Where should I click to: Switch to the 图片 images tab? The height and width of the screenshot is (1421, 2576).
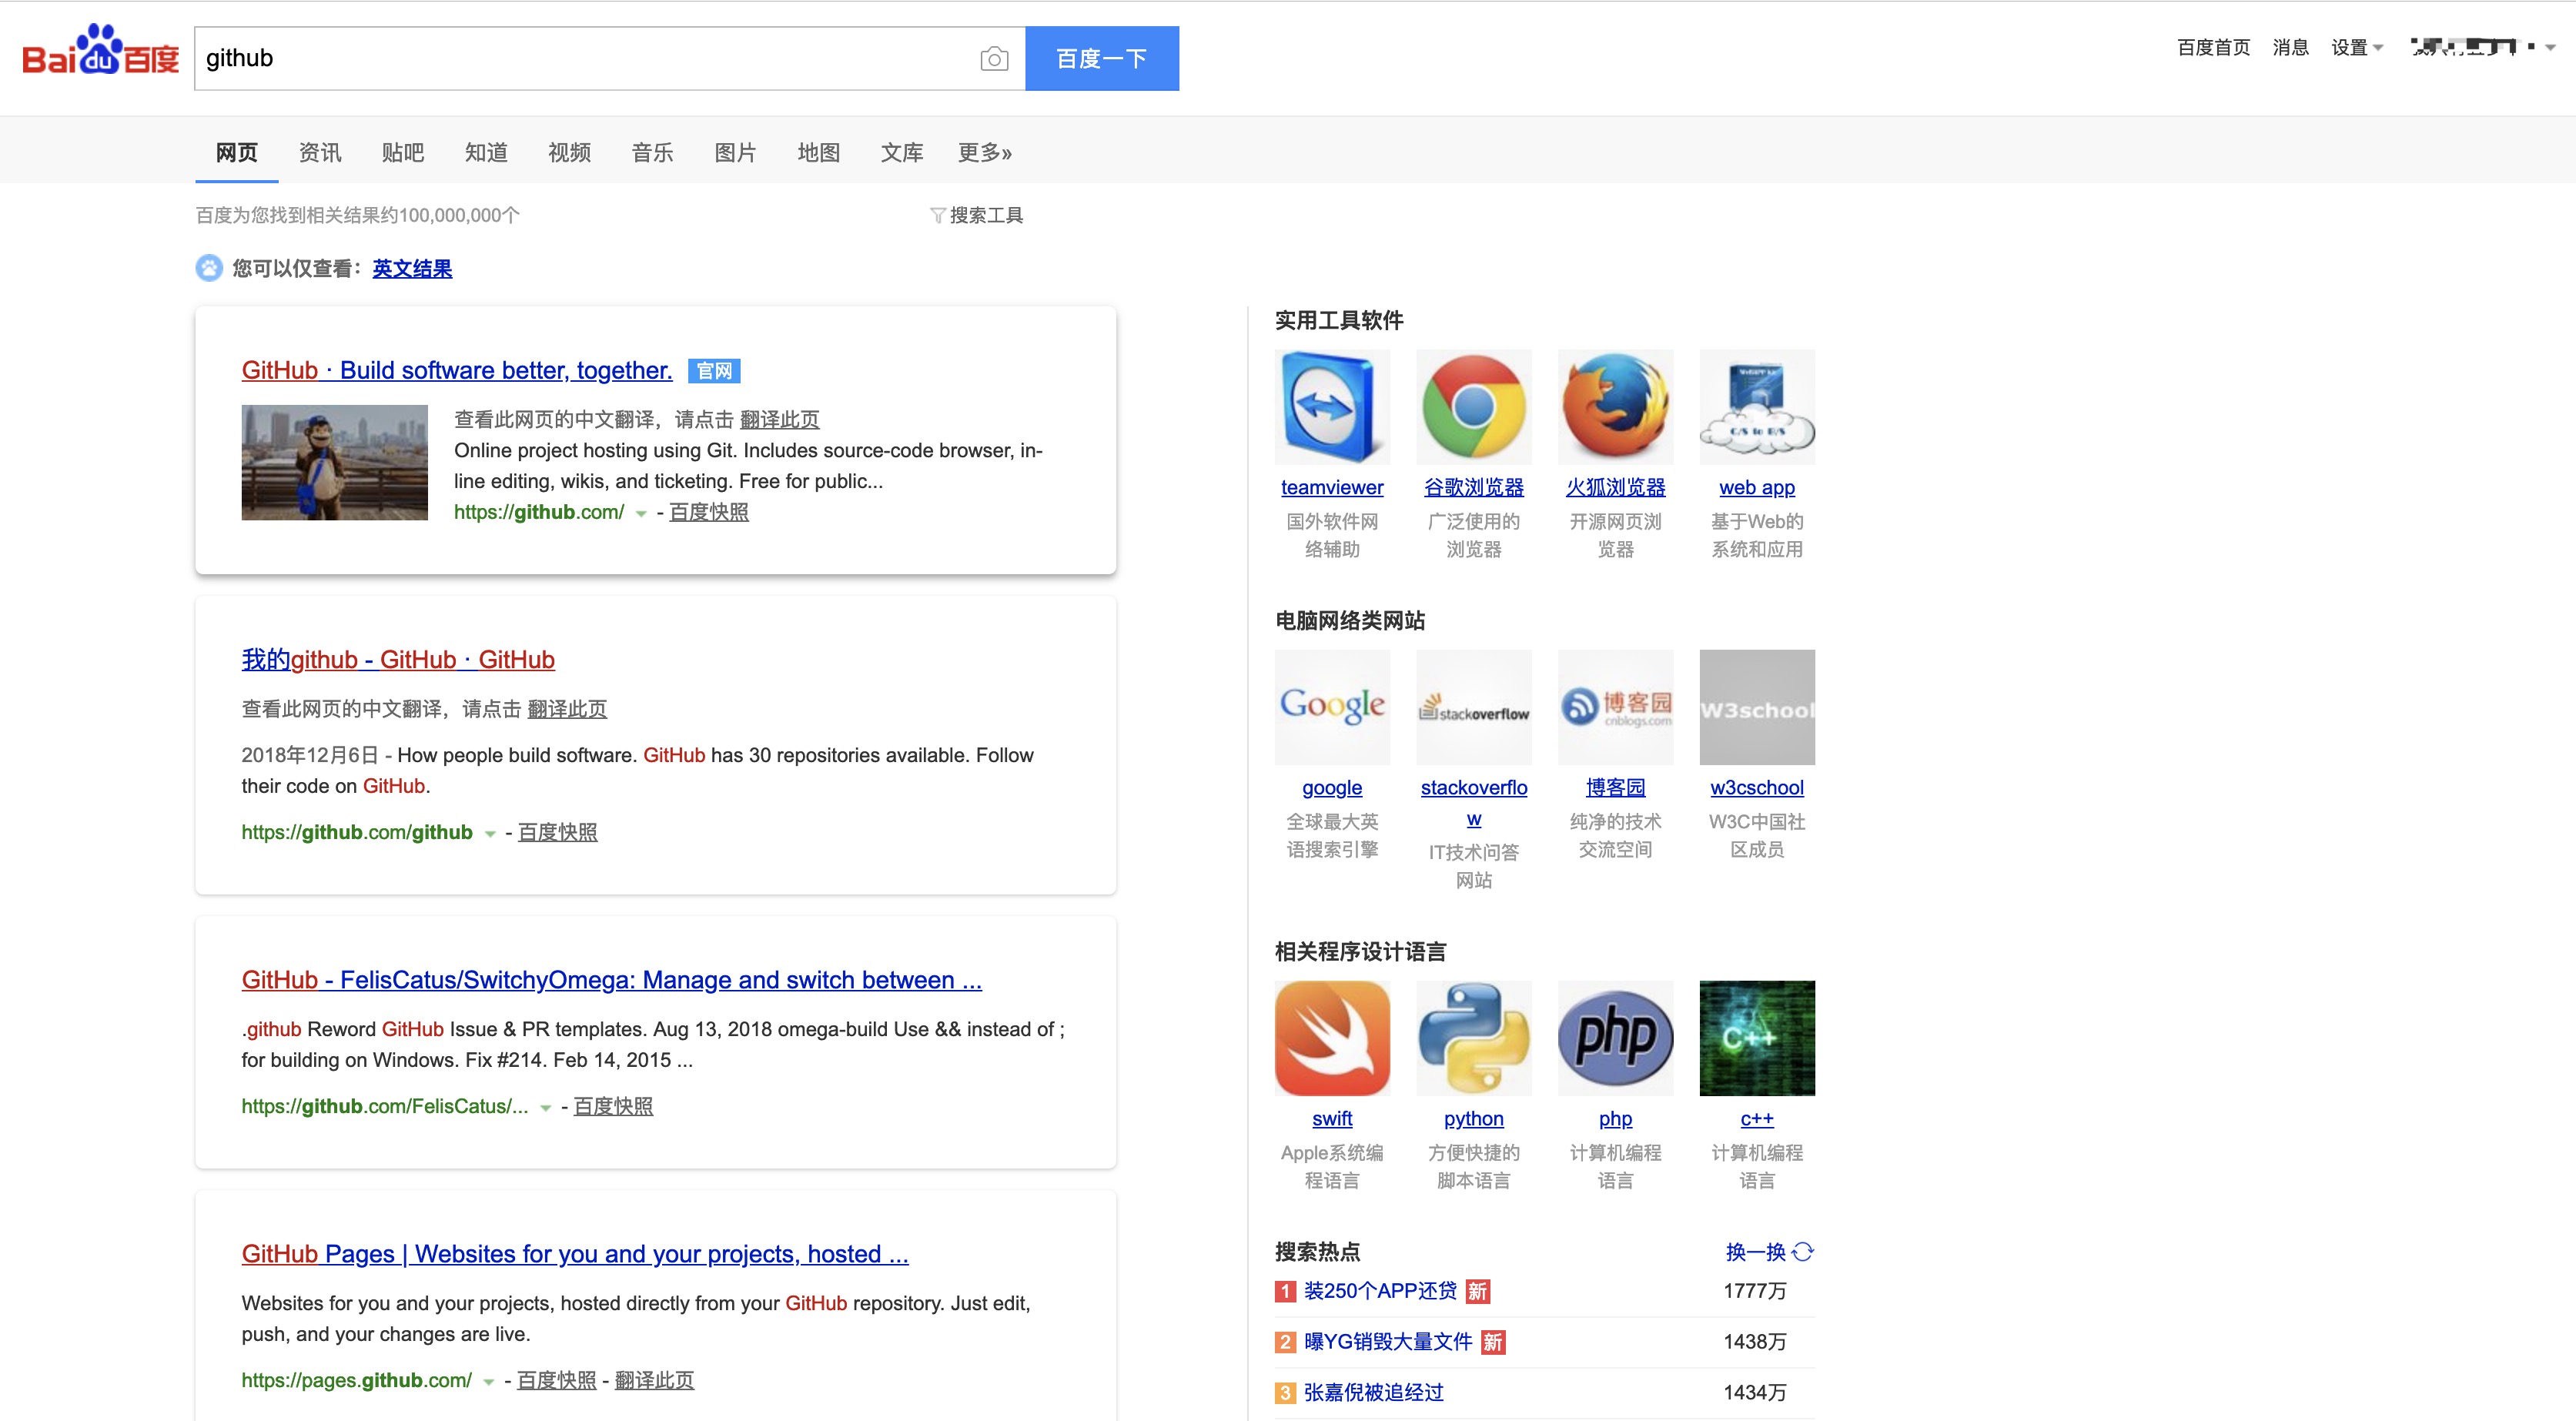[735, 152]
